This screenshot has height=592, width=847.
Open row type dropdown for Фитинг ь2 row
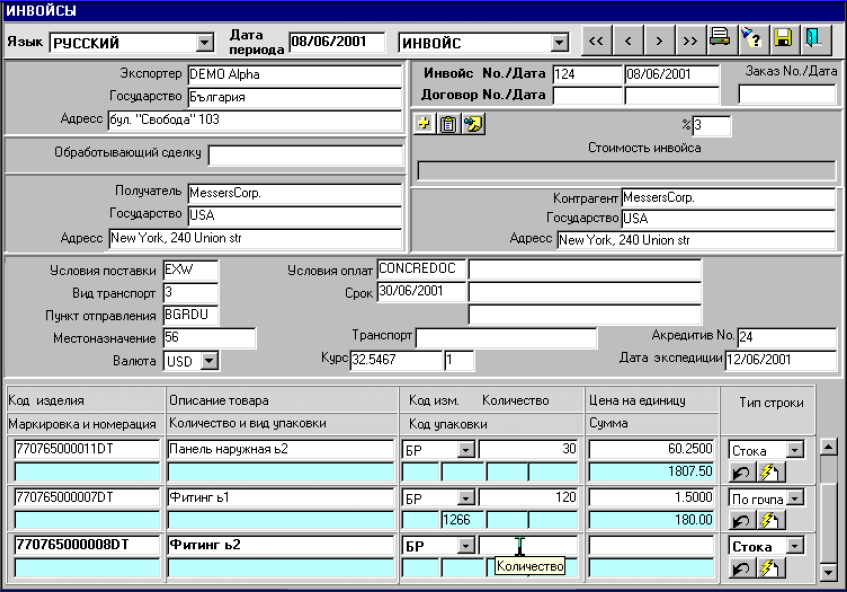coord(795,546)
